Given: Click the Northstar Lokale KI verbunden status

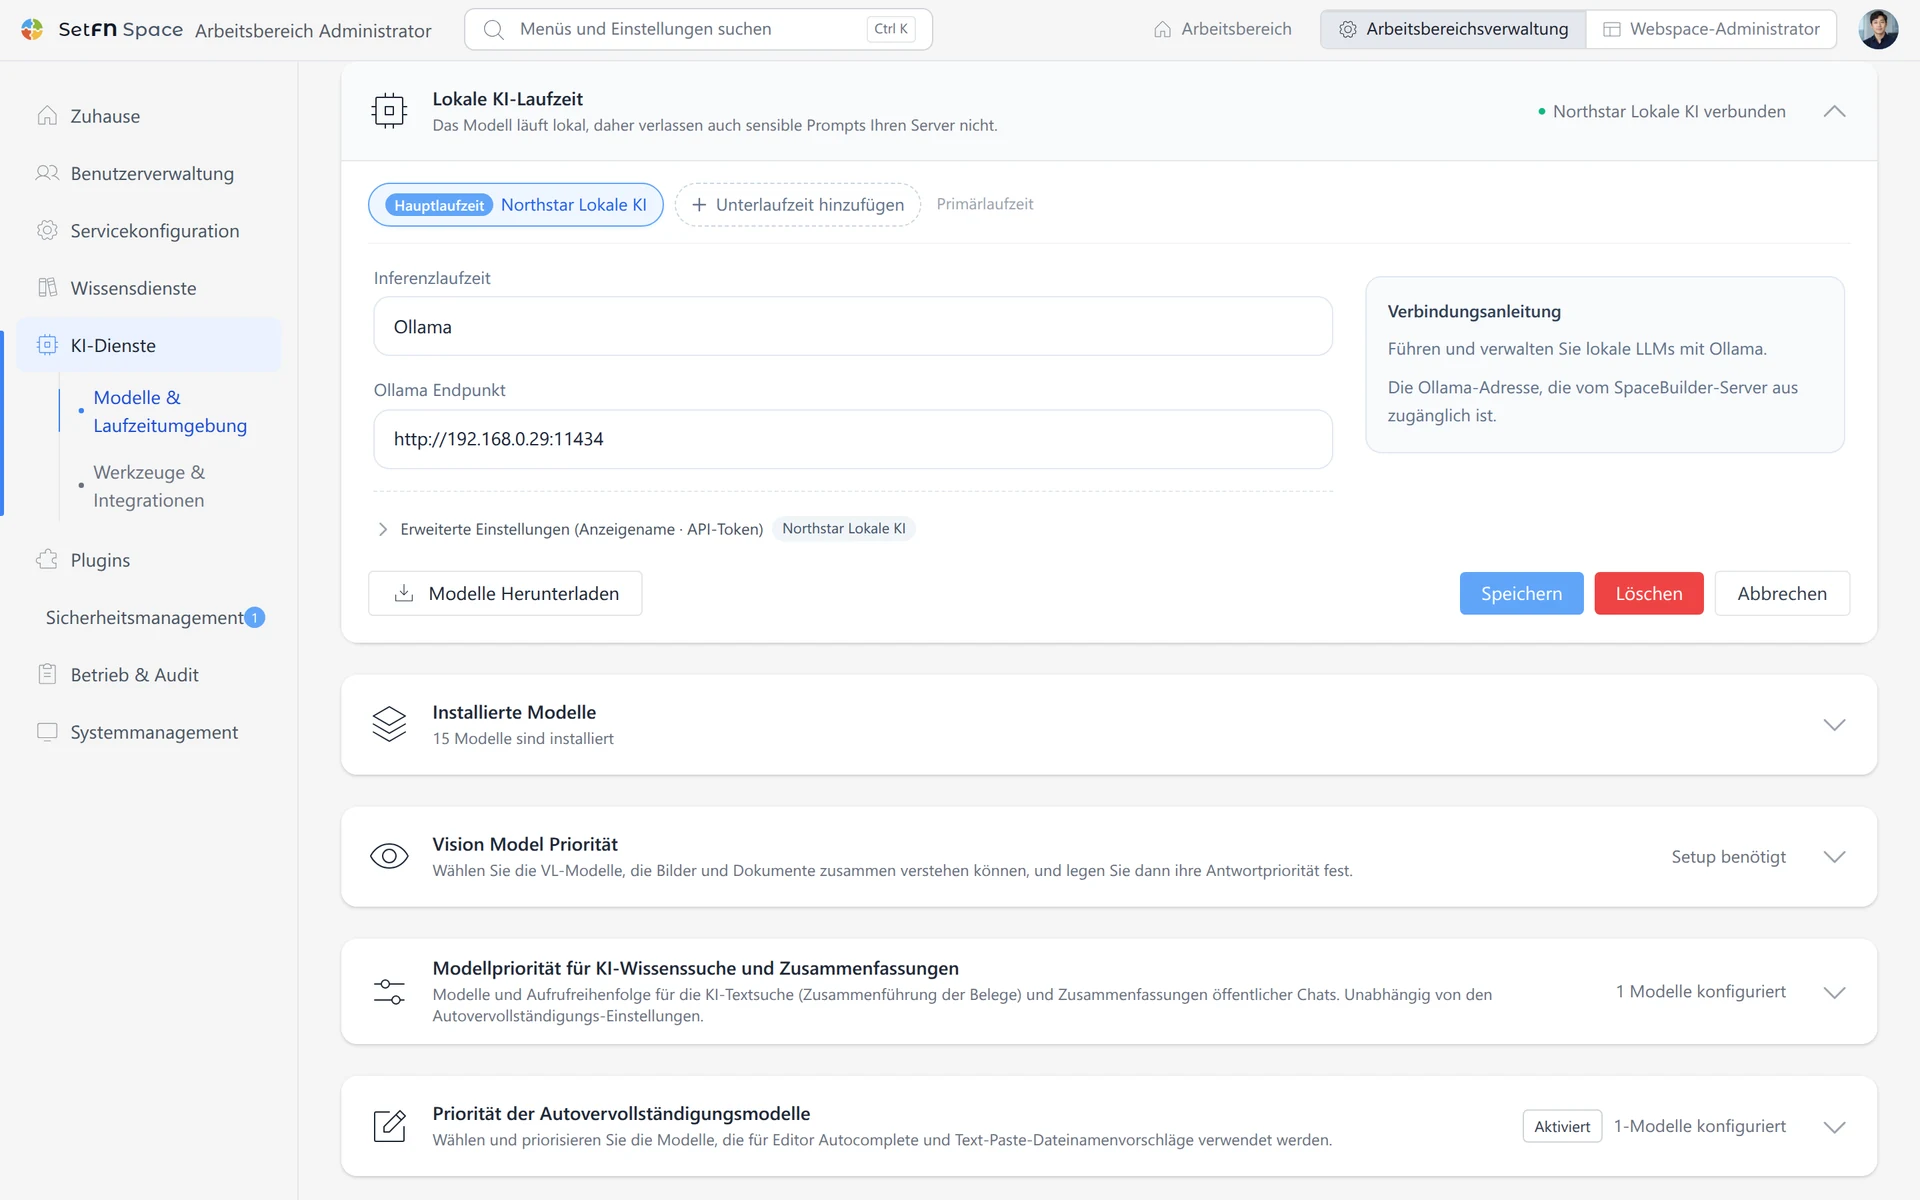Looking at the screenshot, I should (1661, 111).
